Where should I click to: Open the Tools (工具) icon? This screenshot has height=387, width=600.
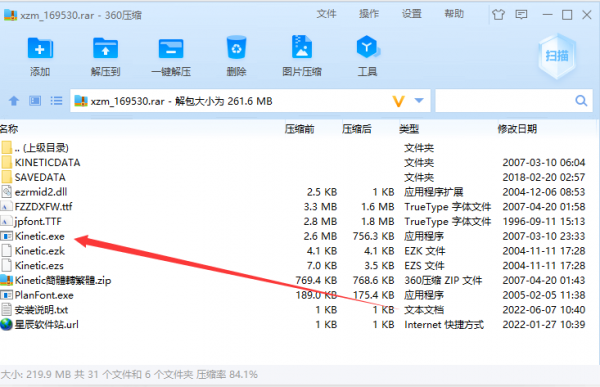(x=367, y=47)
